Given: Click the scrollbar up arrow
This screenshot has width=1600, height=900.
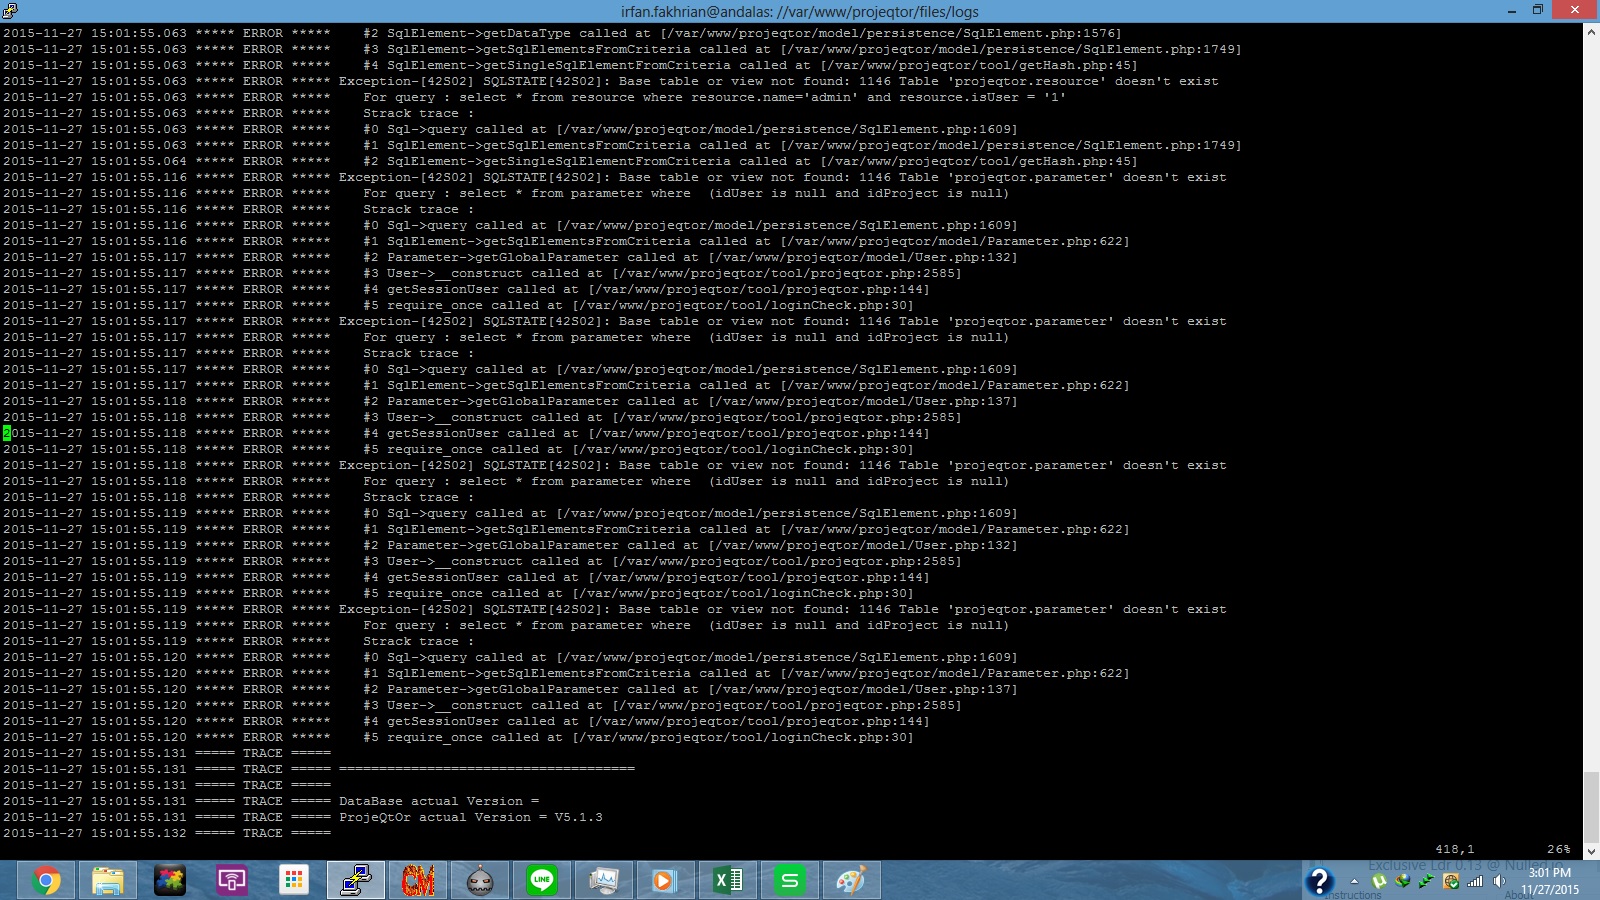Looking at the screenshot, I should (1591, 32).
